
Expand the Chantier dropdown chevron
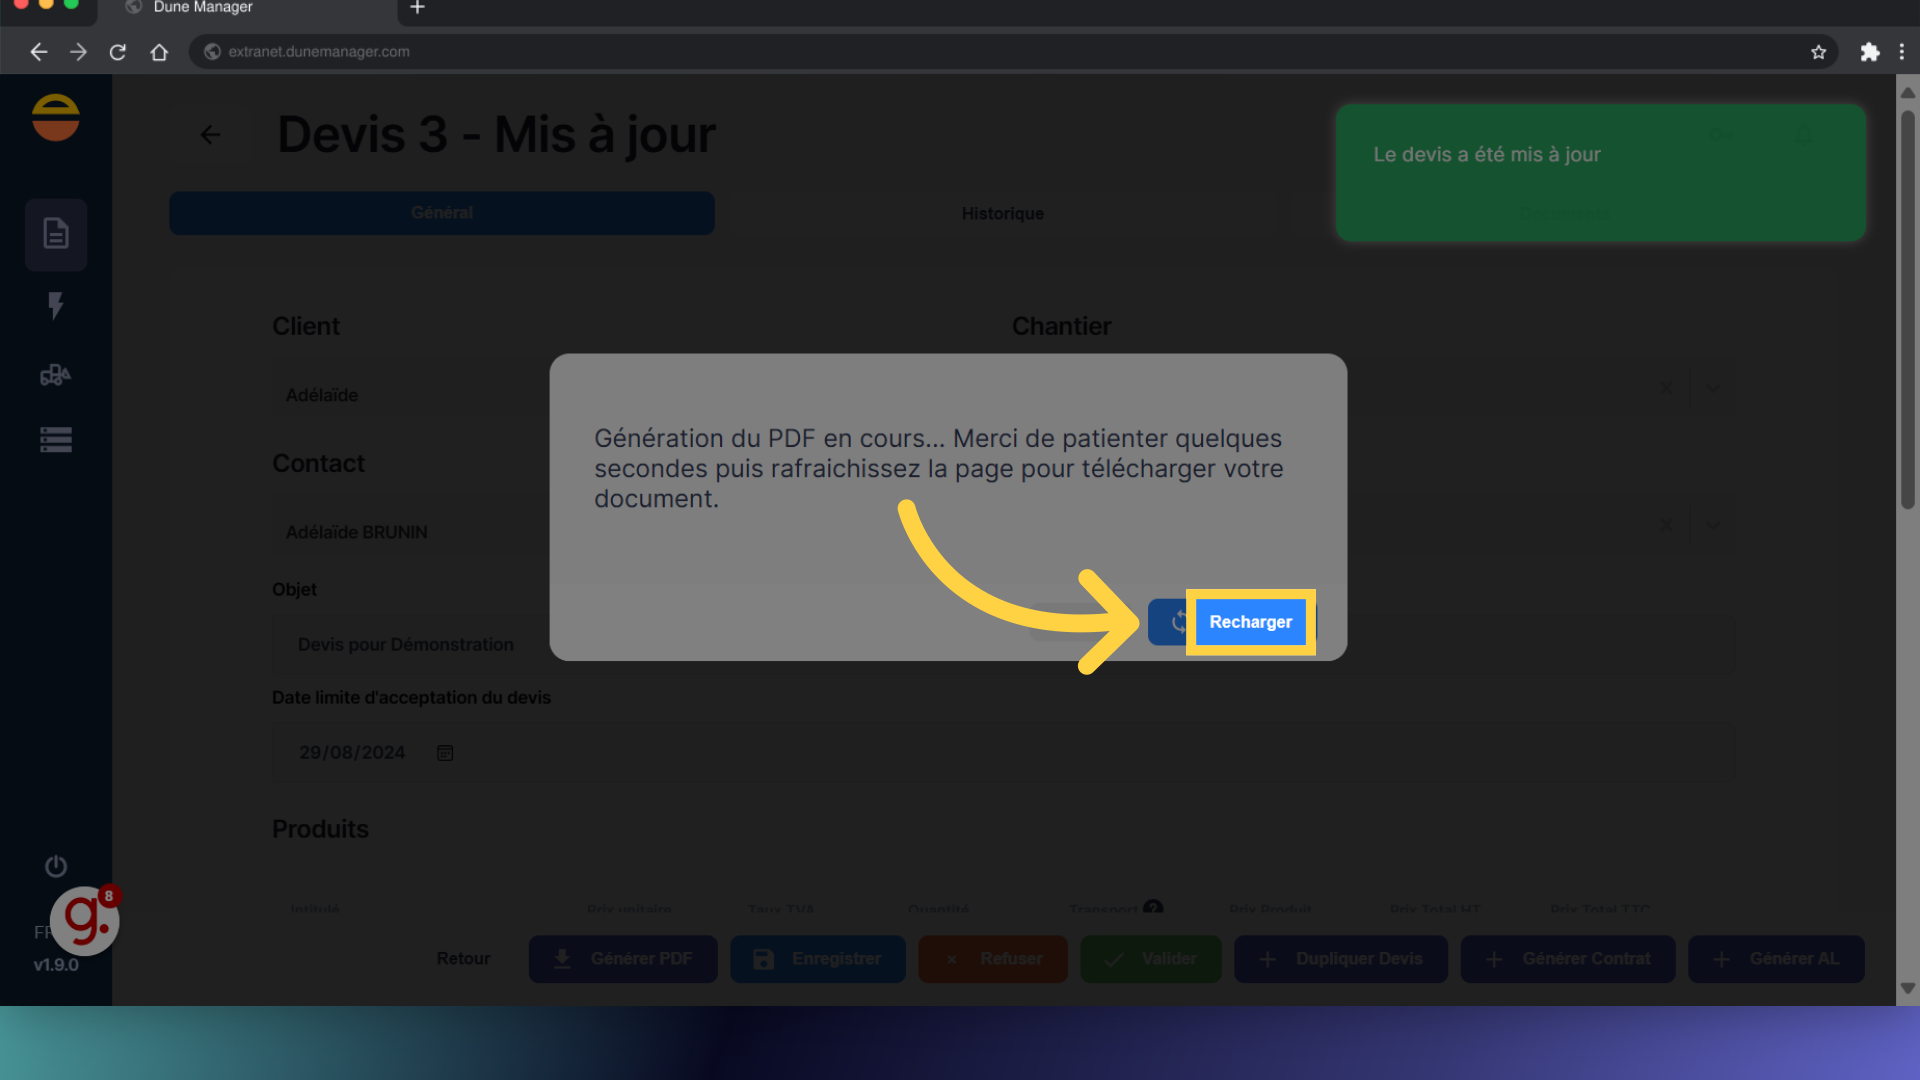coord(1713,388)
